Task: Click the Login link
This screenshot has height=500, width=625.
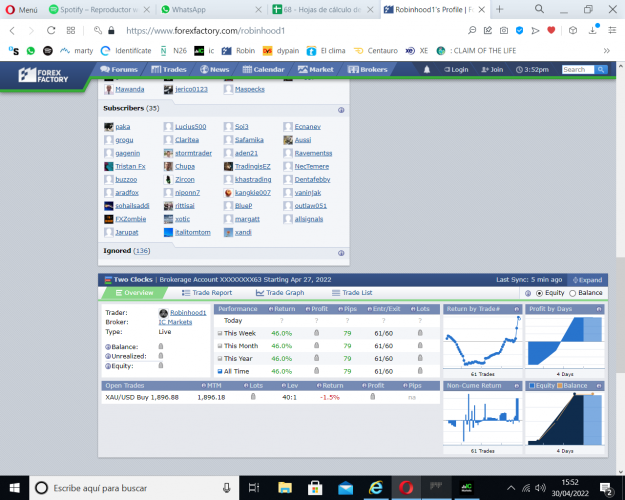Action: coord(456,70)
